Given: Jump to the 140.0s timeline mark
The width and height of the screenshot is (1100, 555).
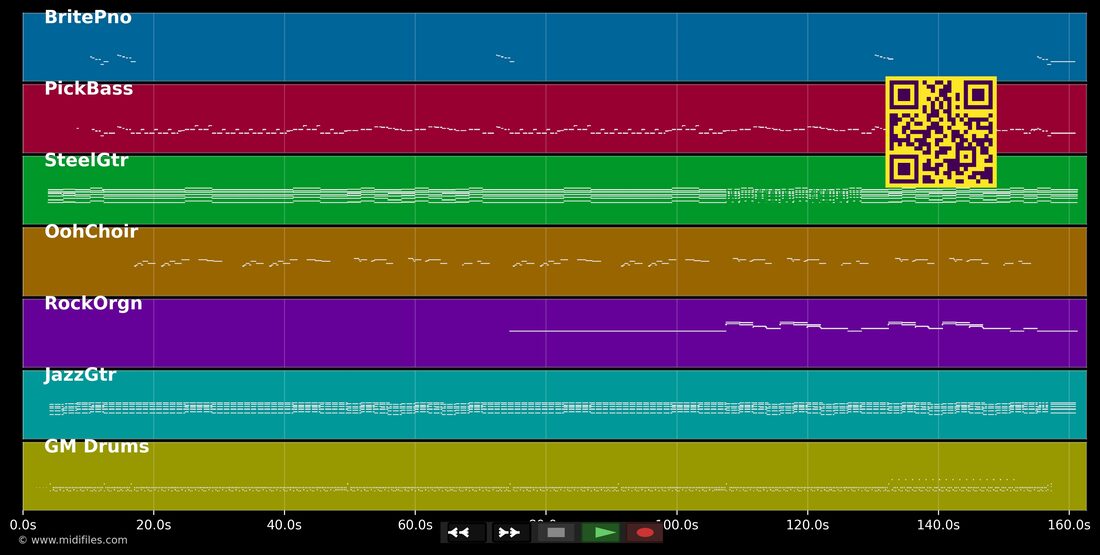Looking at the screenshot, I should (938, 525).
